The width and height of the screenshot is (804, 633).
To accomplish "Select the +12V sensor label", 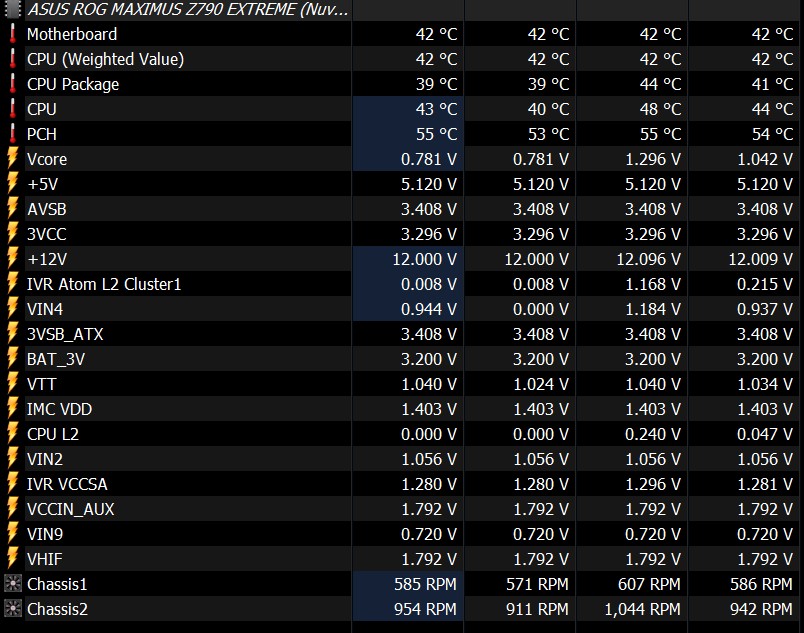I will (x=47, y=259).
